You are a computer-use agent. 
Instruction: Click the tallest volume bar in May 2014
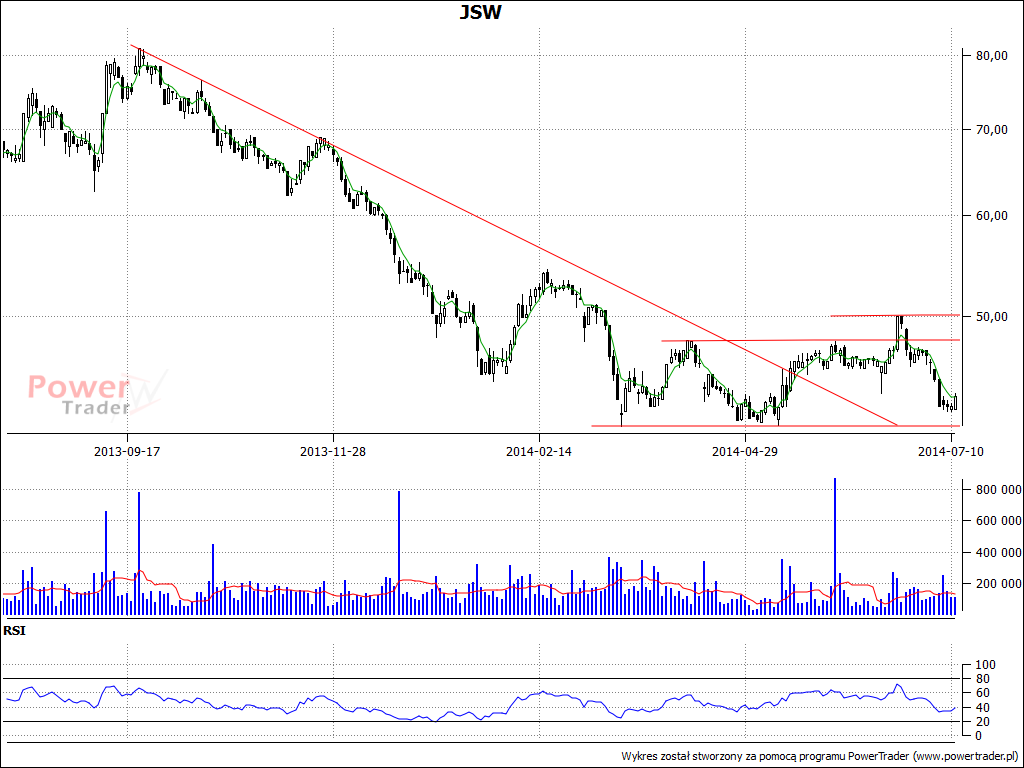(x=835, y=546)
